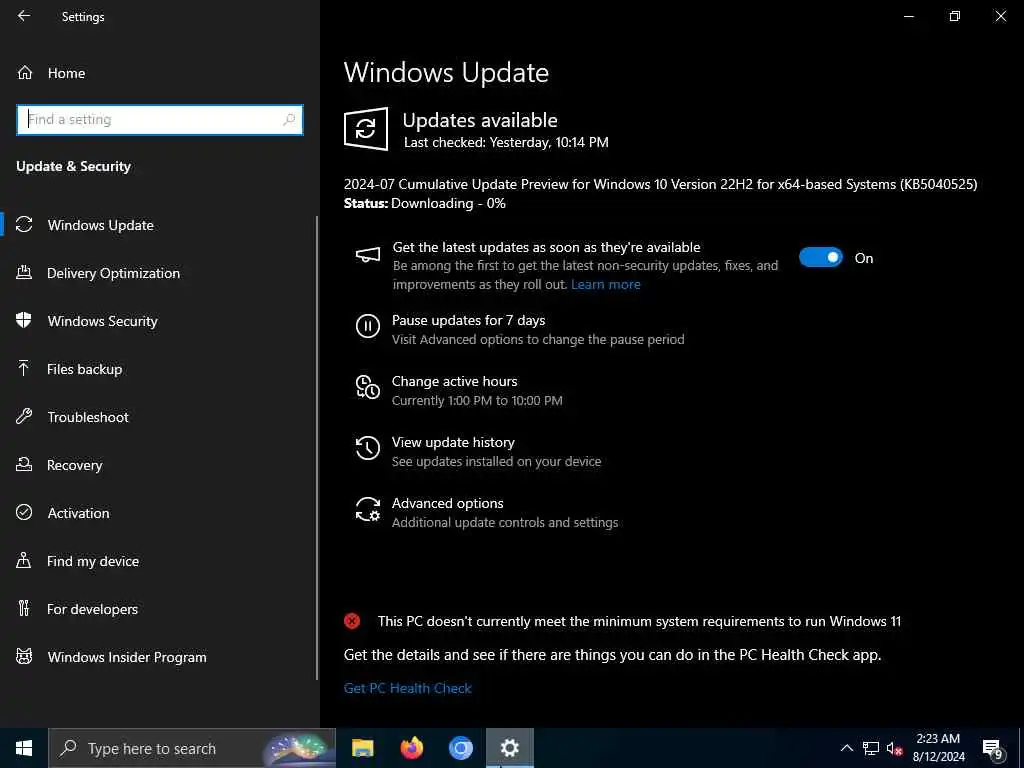This screenshot has width=1024, height=768.
Task: Go to Settings Home
Action: point(66,73)
